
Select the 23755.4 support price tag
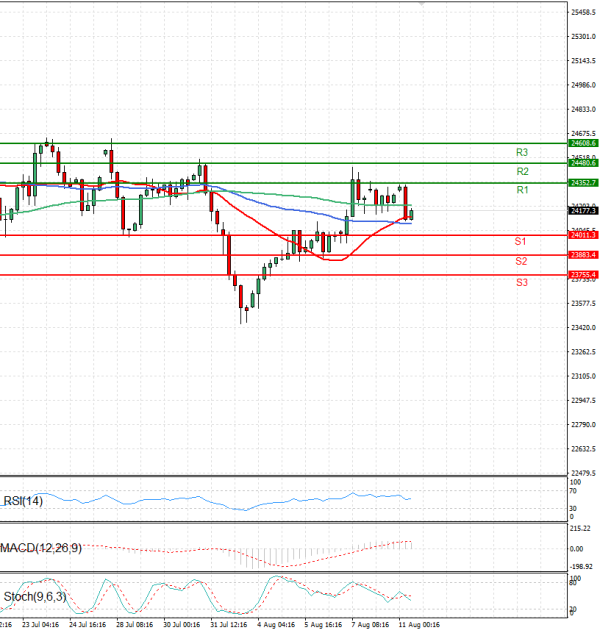(x=583, y=274)
